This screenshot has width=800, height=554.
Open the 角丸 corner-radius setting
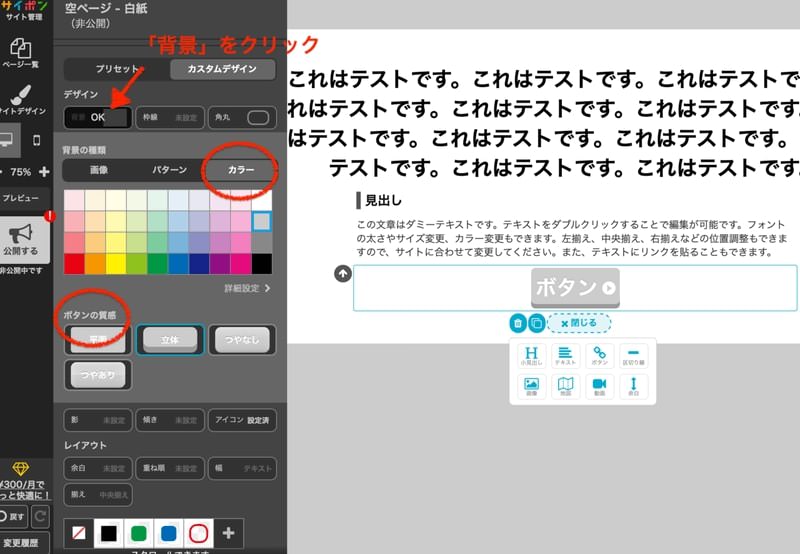point(242,117)
